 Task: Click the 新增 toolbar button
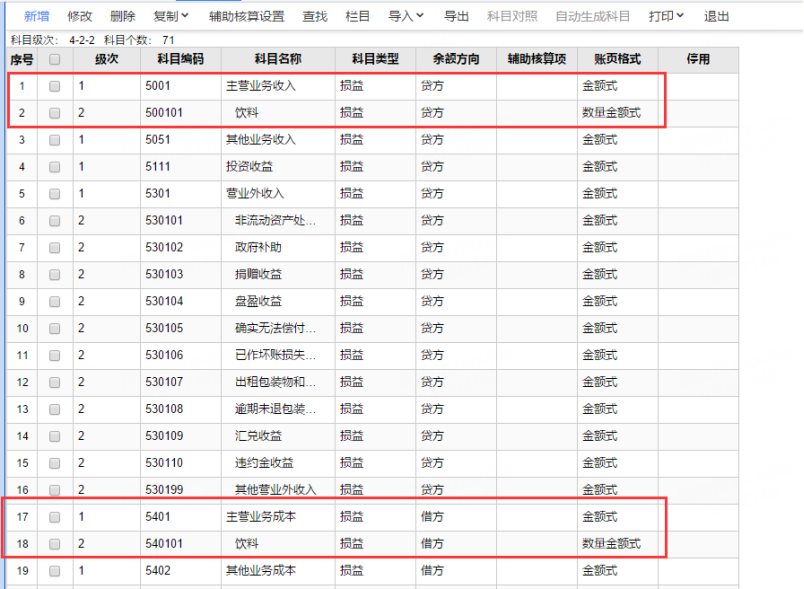(36, 17)
